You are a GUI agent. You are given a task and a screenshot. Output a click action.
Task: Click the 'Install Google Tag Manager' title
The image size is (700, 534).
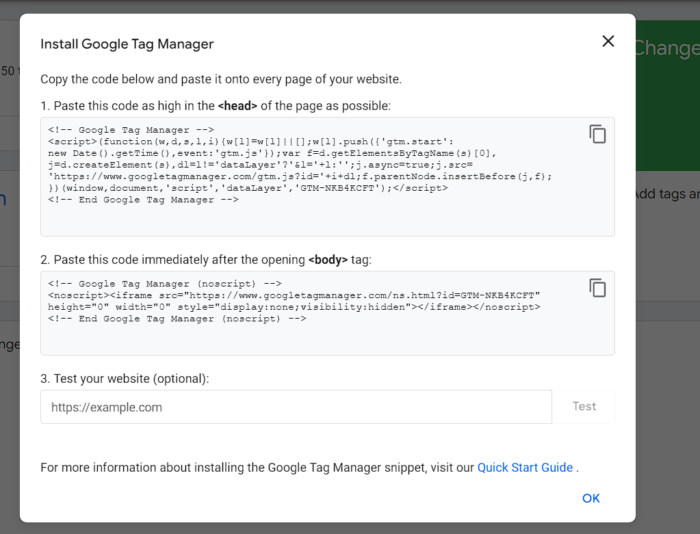(x=127, y=44)
